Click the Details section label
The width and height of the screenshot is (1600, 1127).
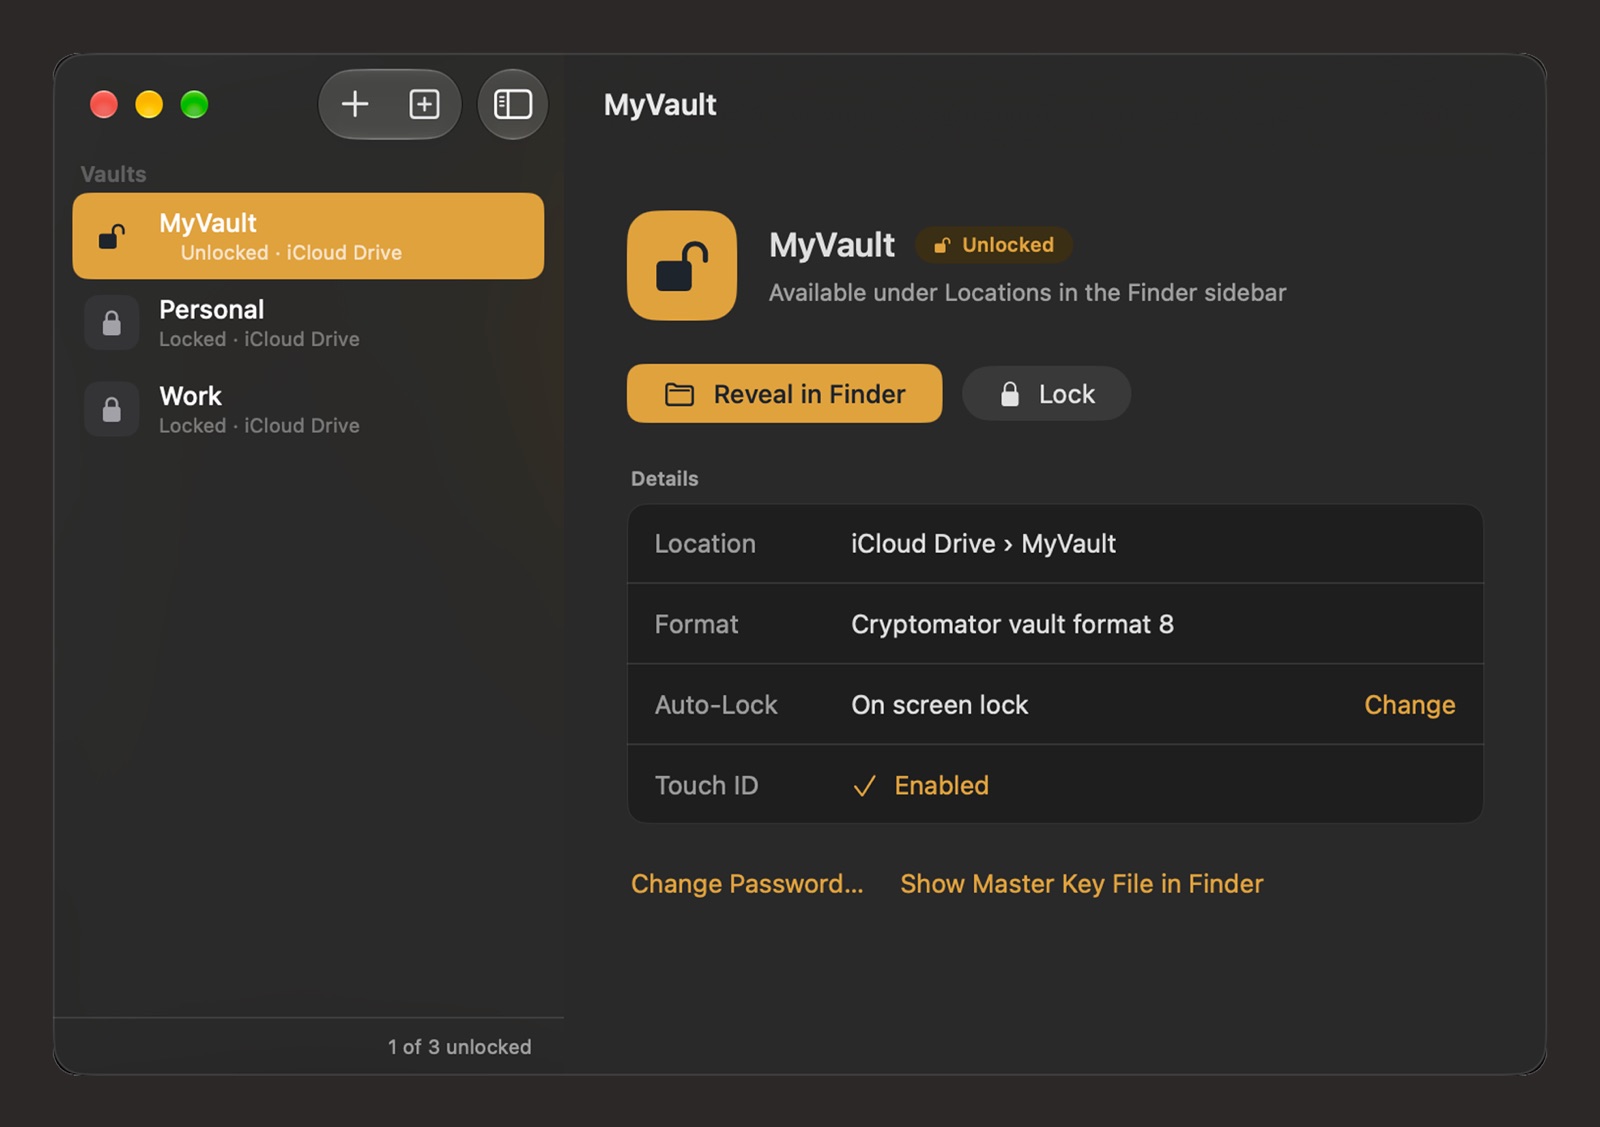[665, 479]
